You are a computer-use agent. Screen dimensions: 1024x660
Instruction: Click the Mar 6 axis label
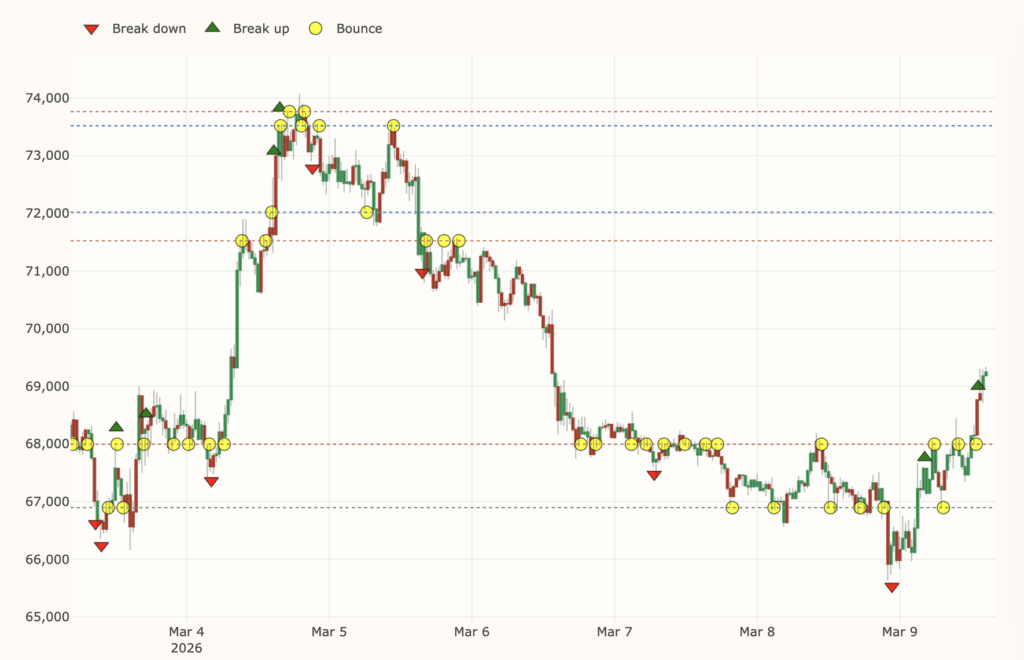tap(471, 632)
